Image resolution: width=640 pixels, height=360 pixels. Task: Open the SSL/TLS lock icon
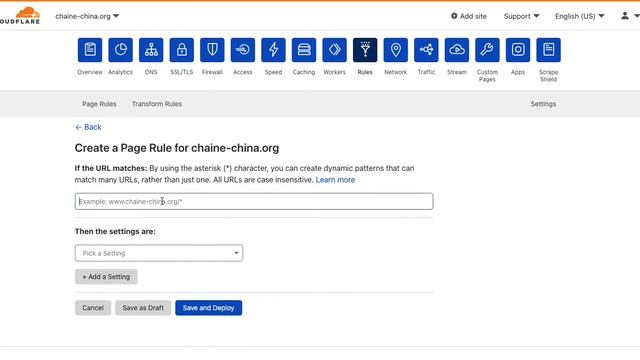point(182,50)
